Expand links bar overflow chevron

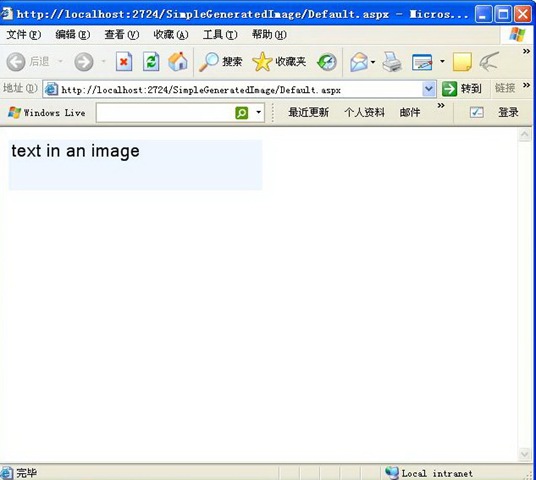coord(526,85)
